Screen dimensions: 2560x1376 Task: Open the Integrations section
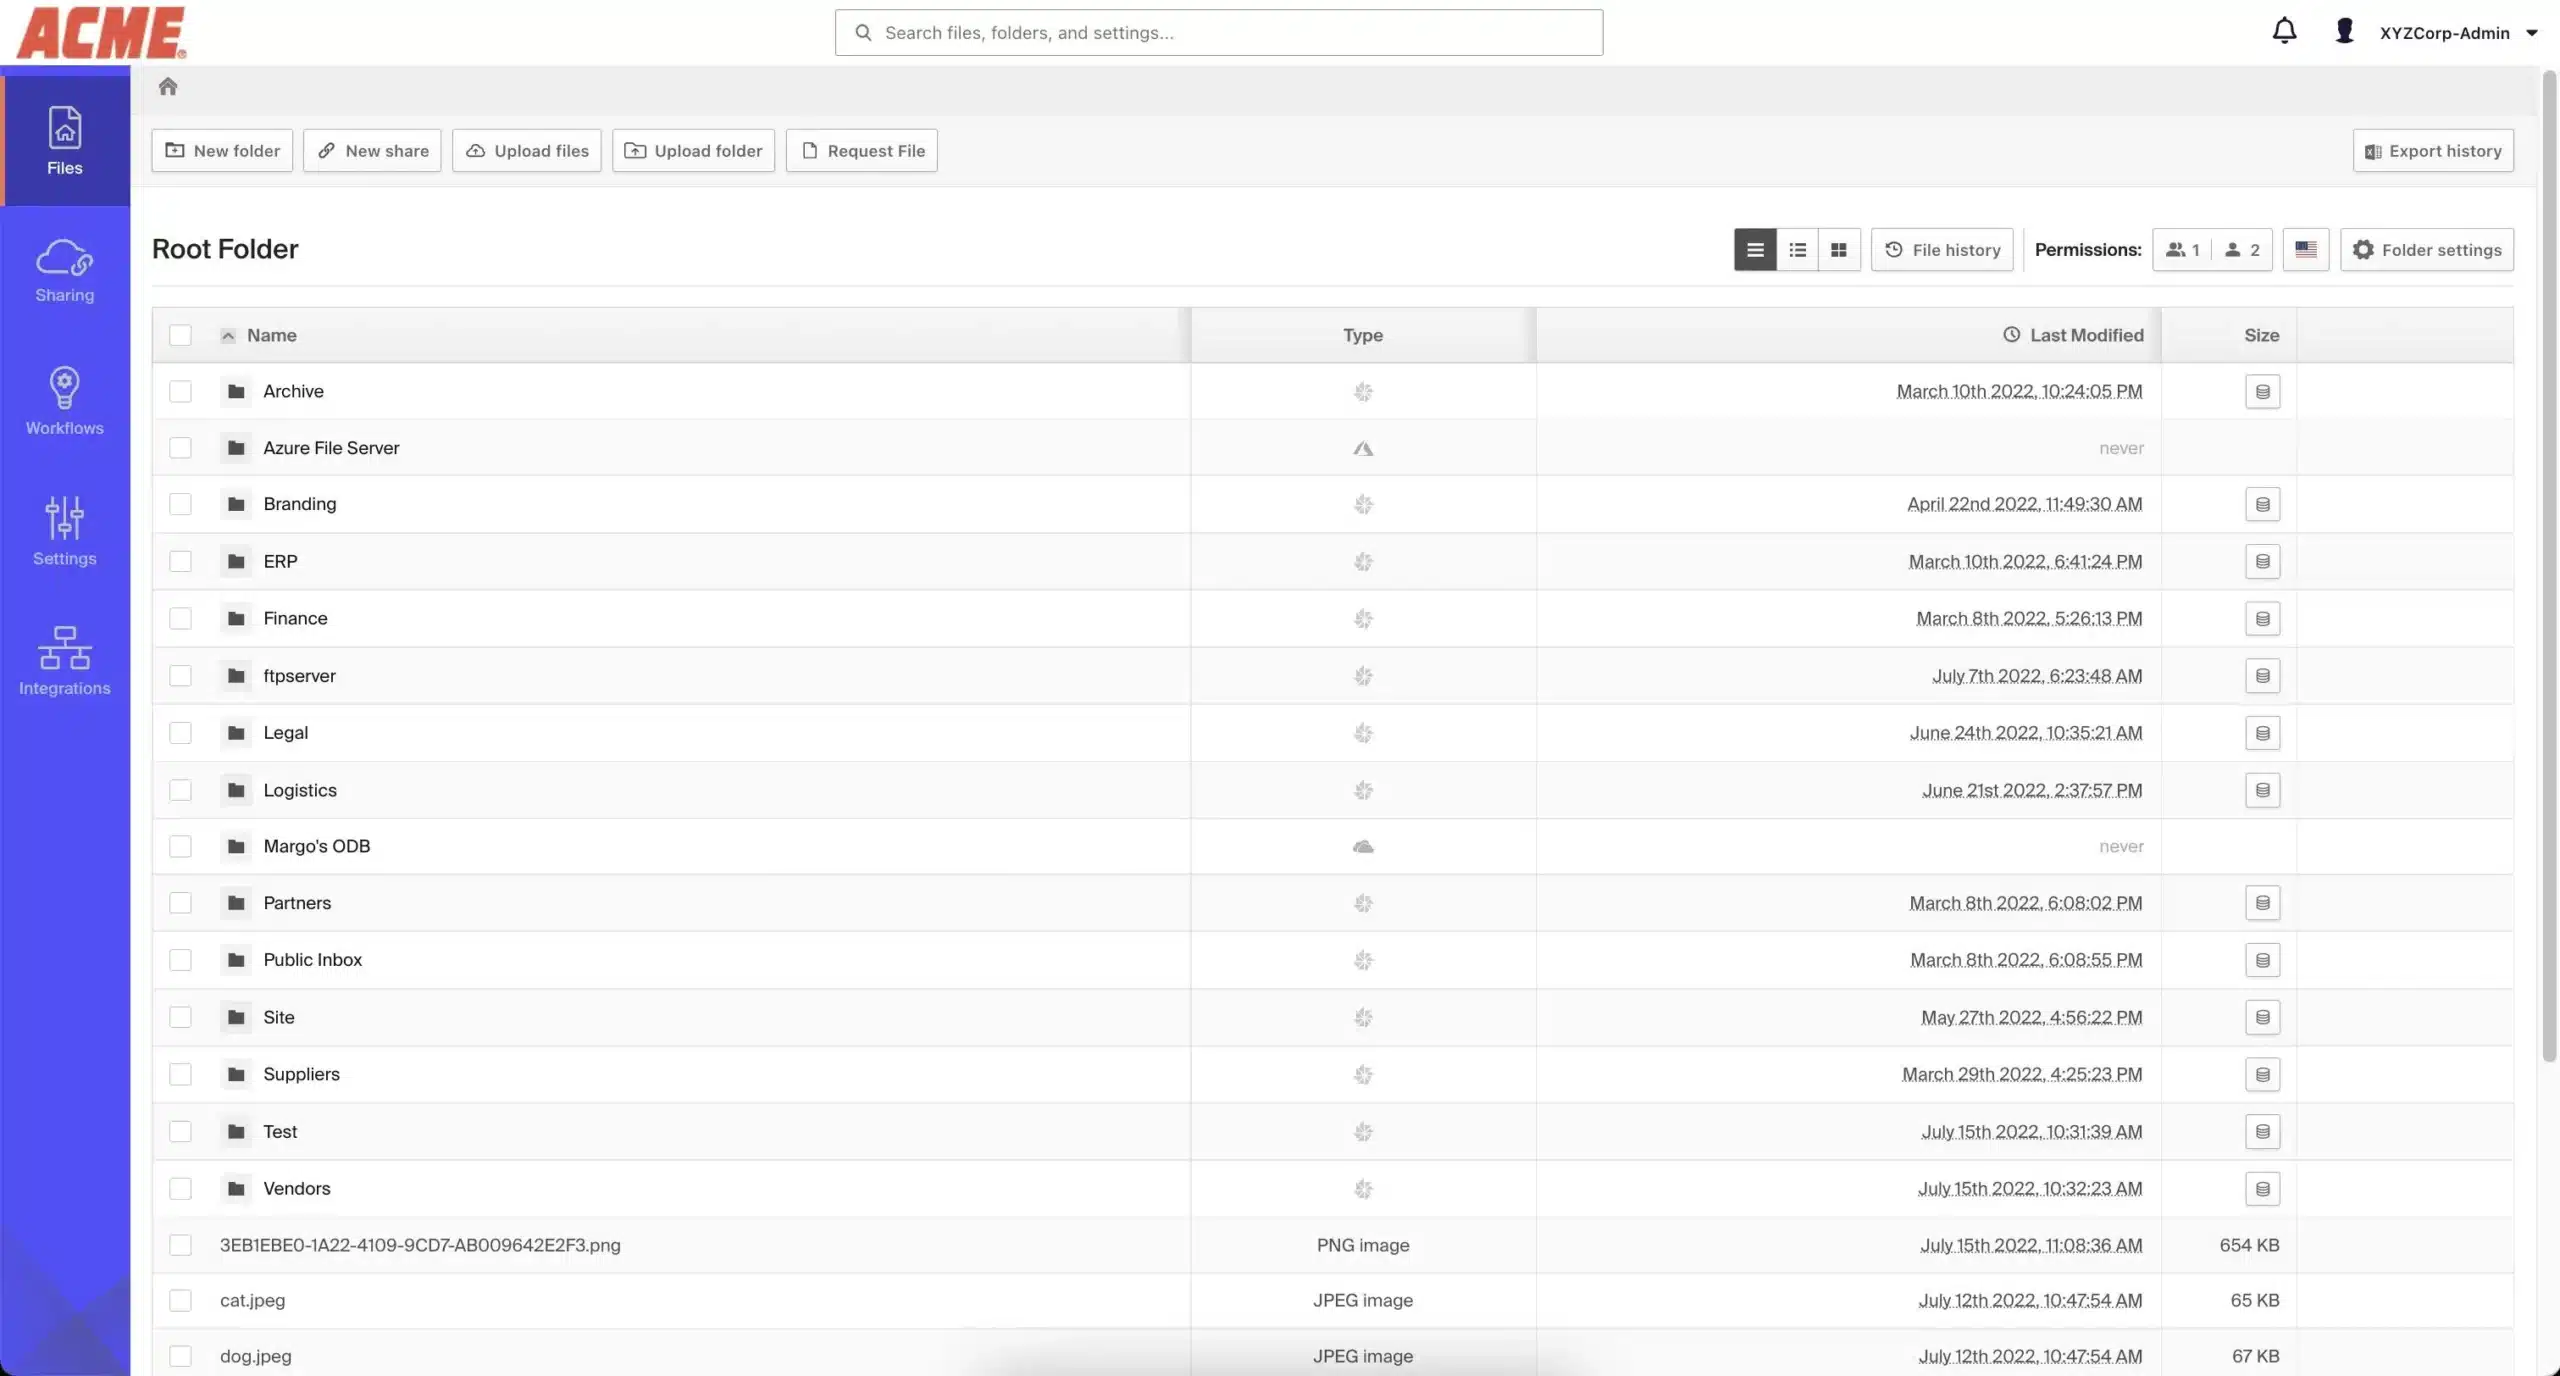tap(65, 661)
